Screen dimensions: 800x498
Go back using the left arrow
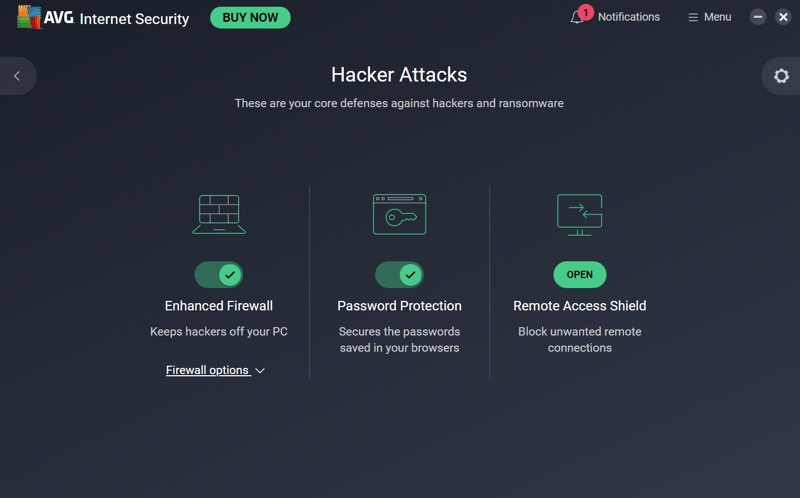coord(17,76)
